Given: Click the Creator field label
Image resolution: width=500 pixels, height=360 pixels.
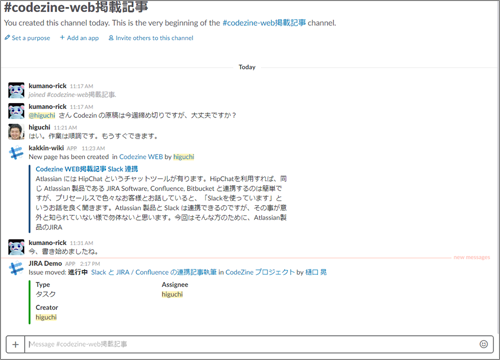Looking at the screenshot, I should tap(47, 307).
